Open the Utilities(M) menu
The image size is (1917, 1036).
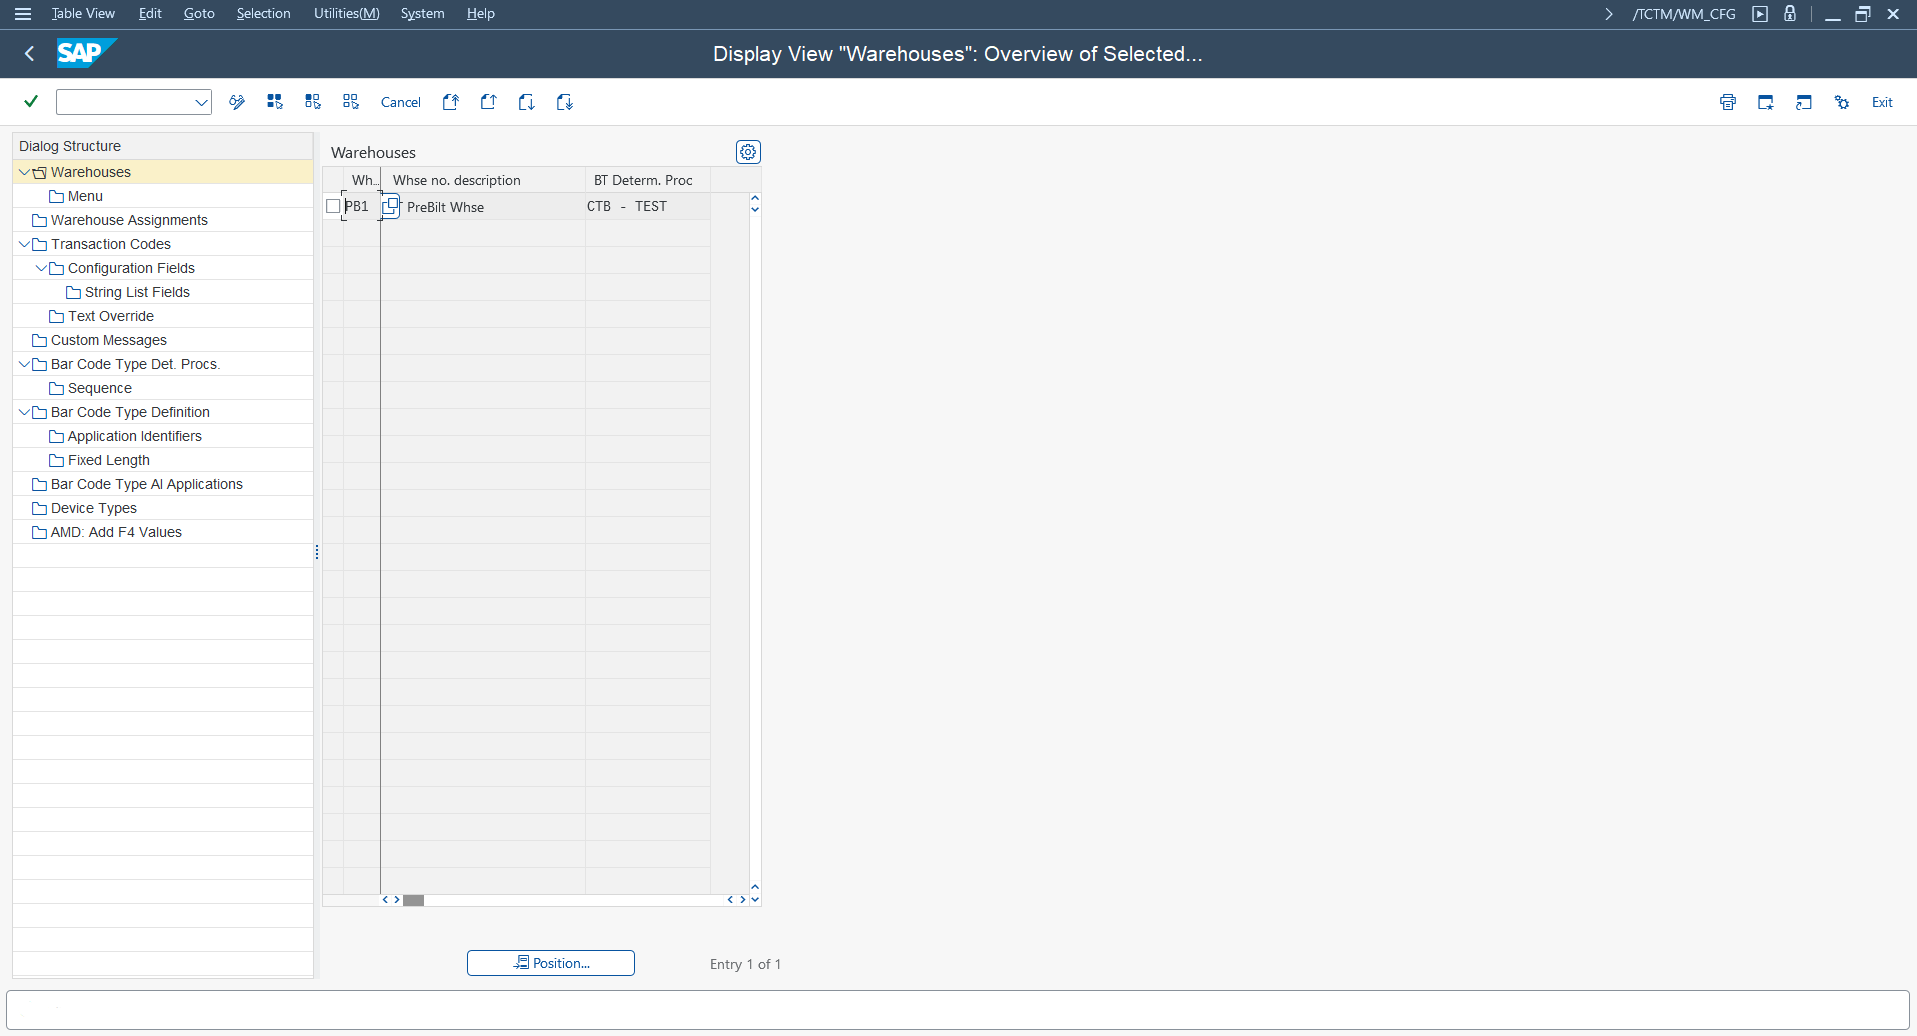tap(346, 13)
